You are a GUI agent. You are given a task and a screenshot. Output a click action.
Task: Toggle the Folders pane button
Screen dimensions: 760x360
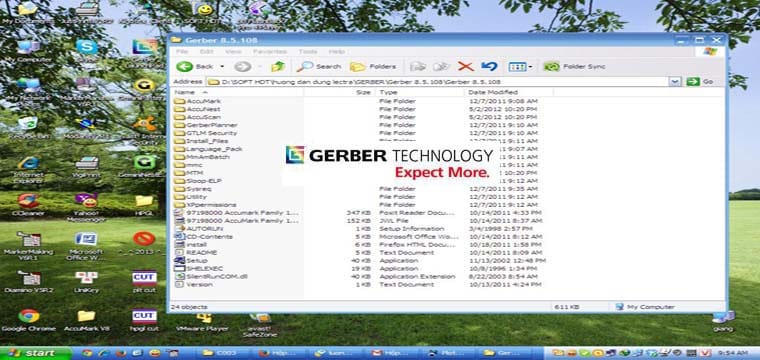pos(373,66)
